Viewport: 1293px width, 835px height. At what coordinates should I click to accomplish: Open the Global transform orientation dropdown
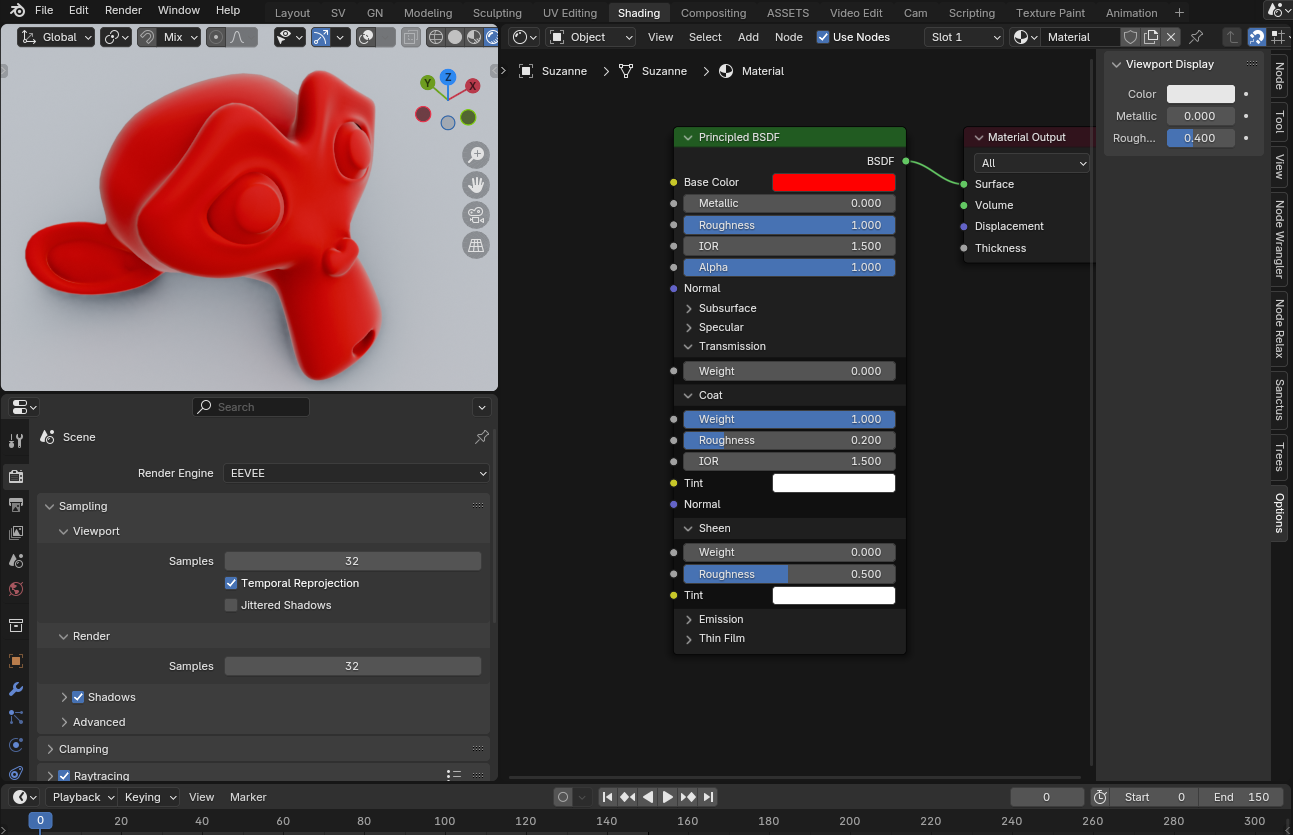[x=56, y=37]
